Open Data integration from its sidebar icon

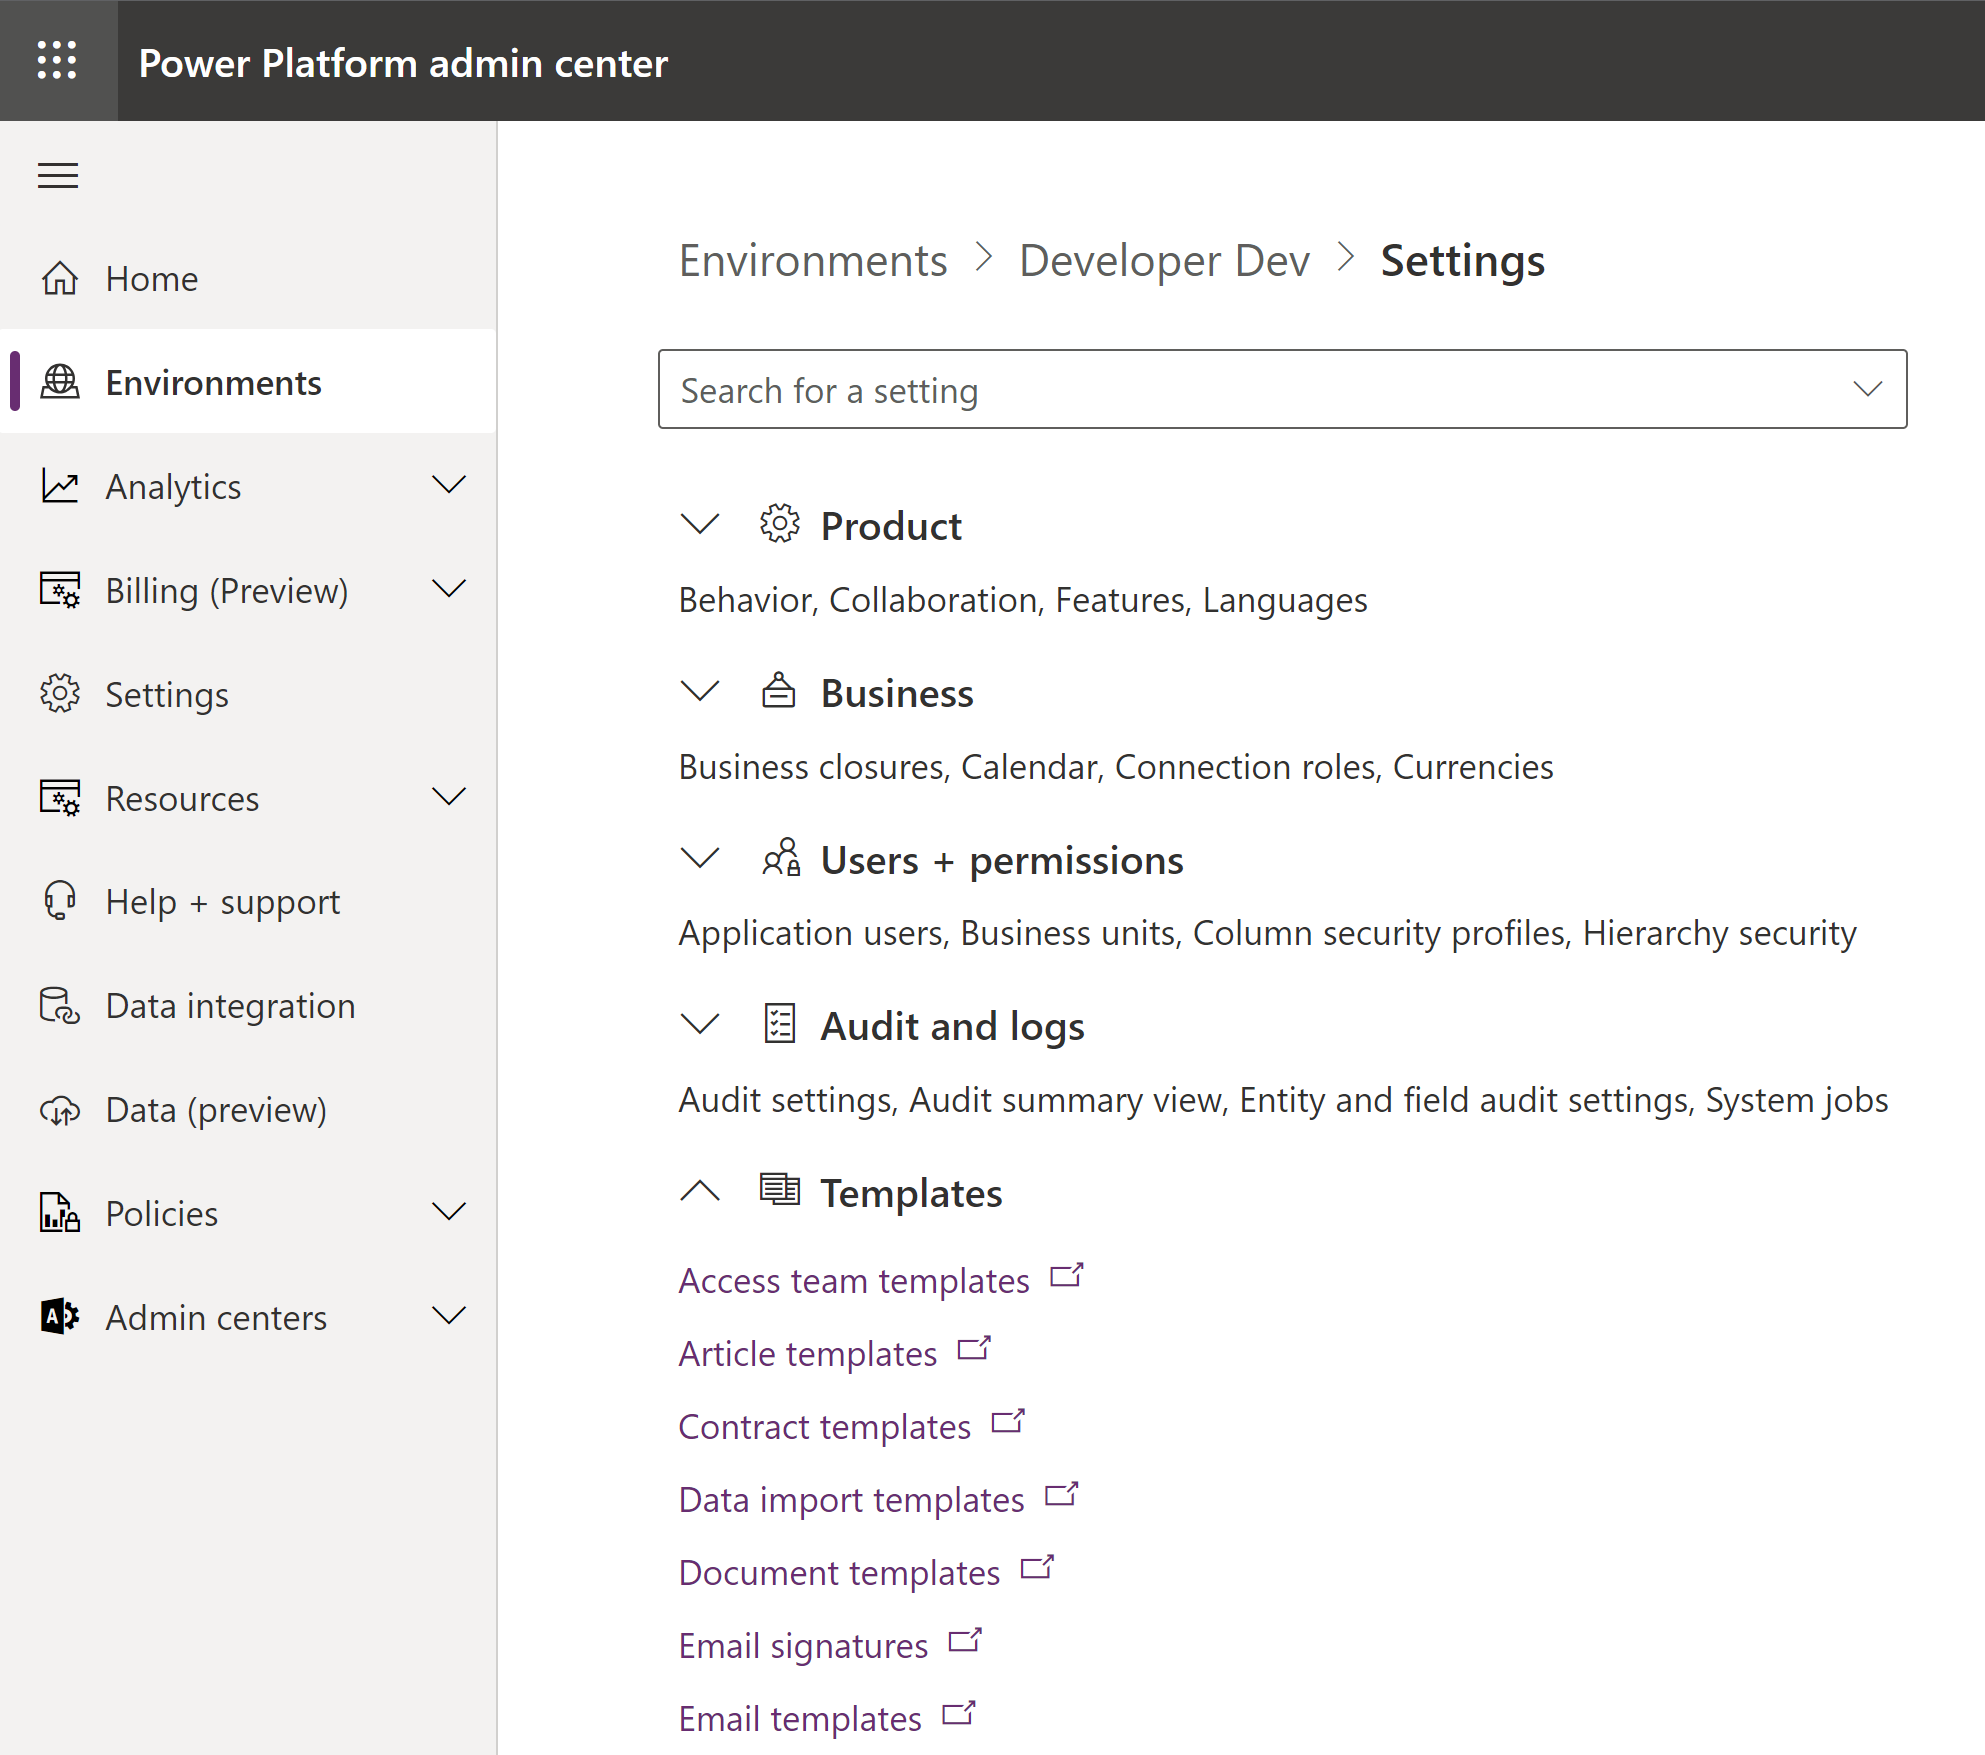point(59,1006)
